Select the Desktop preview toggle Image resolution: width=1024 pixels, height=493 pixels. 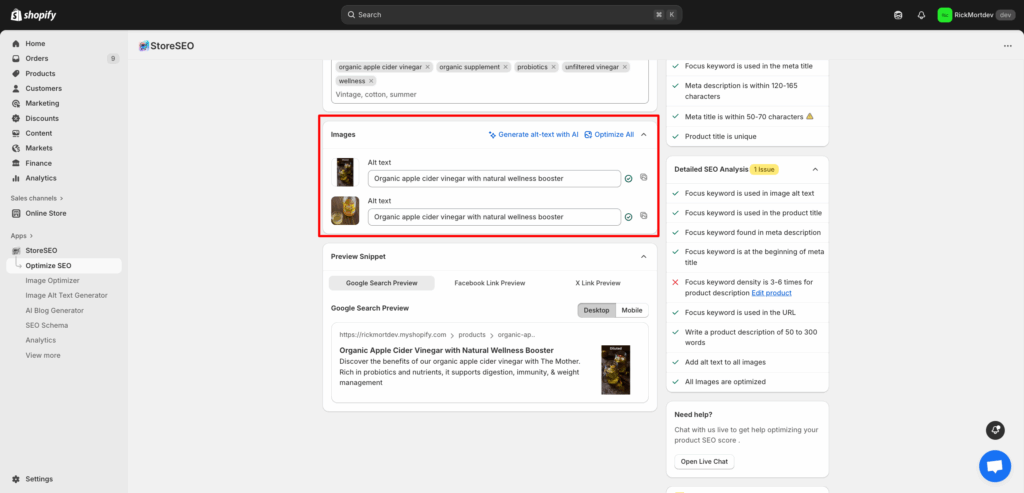pos(596,310)
